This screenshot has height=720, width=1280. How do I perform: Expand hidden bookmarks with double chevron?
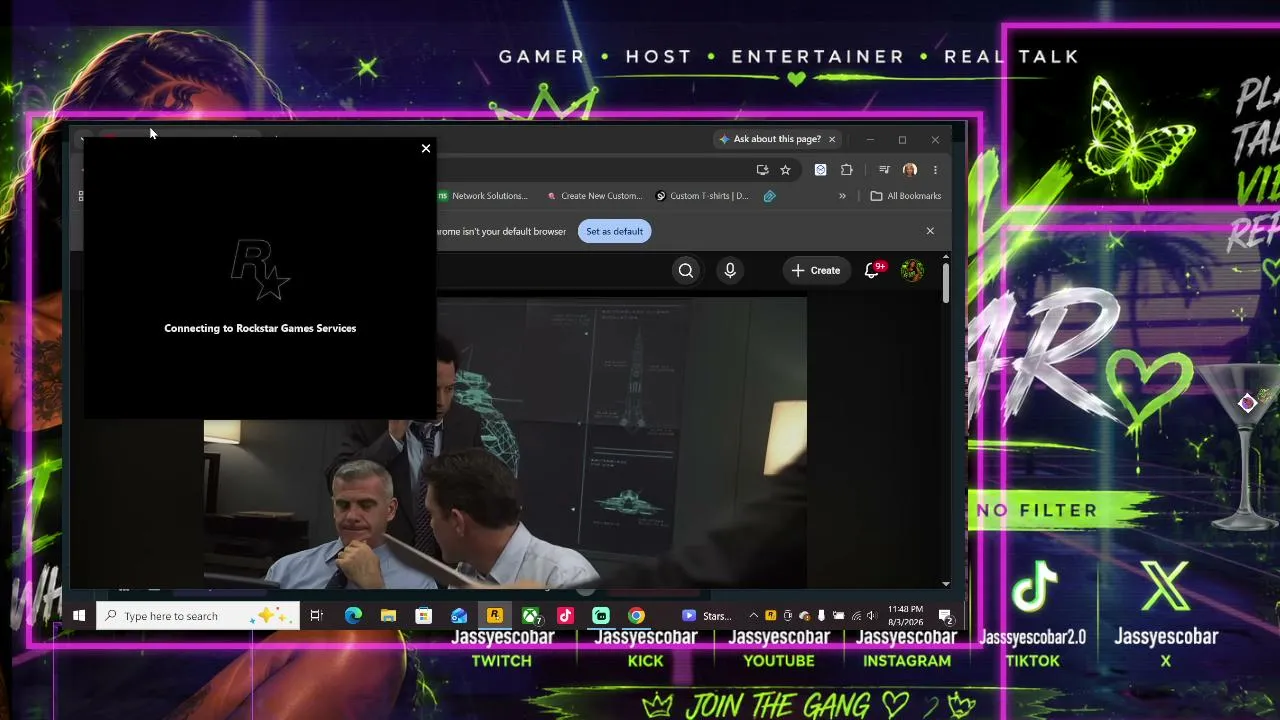pos(842,196)
